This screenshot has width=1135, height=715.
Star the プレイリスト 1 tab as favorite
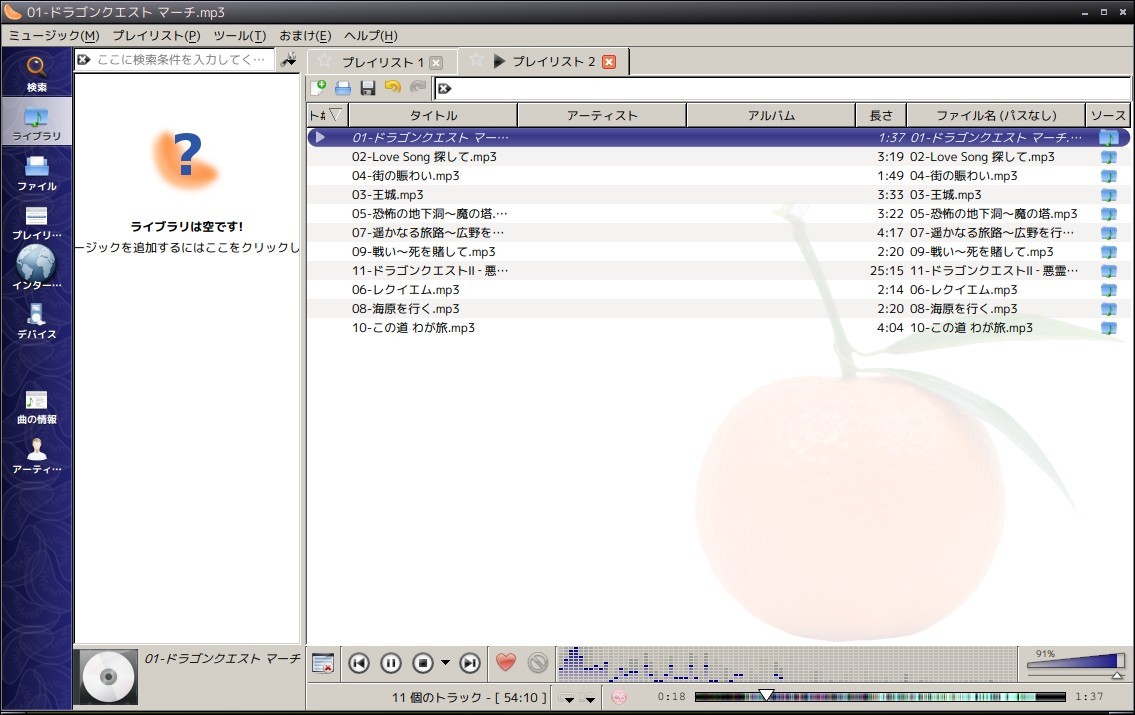point(325,61)
